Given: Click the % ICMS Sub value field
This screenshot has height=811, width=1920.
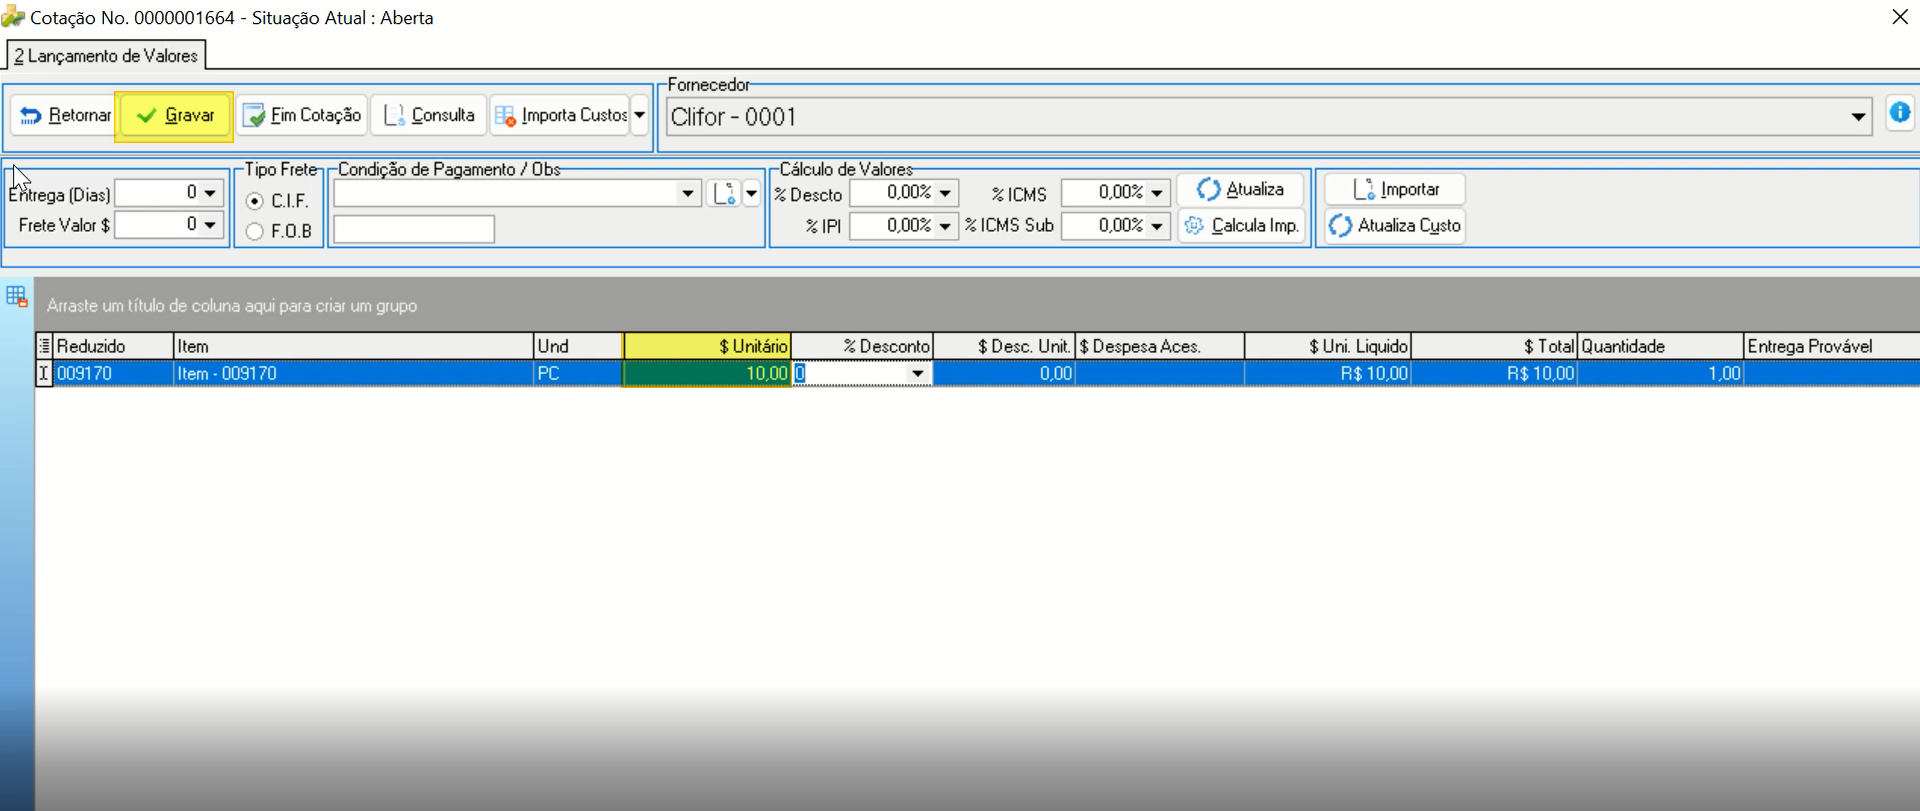Looking at the screenshot, I should click(x=1104, y=226).
